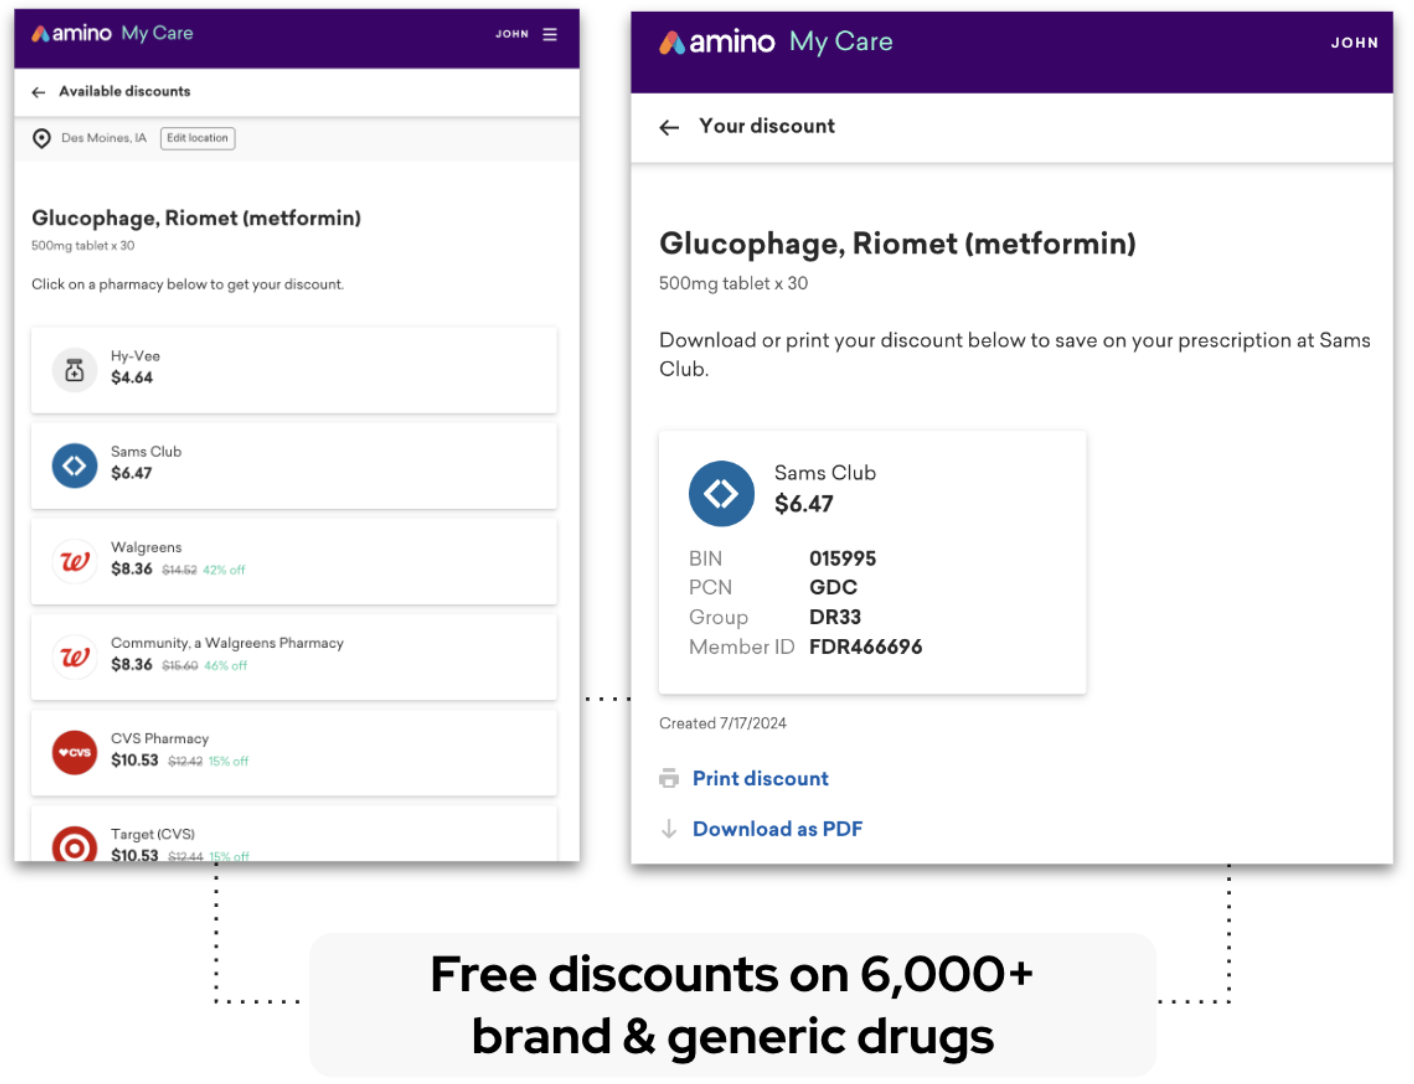Select the Hy-Vee $4.64 pharmacy card
Screen dimensions: 1414x1084
[294, 370]
